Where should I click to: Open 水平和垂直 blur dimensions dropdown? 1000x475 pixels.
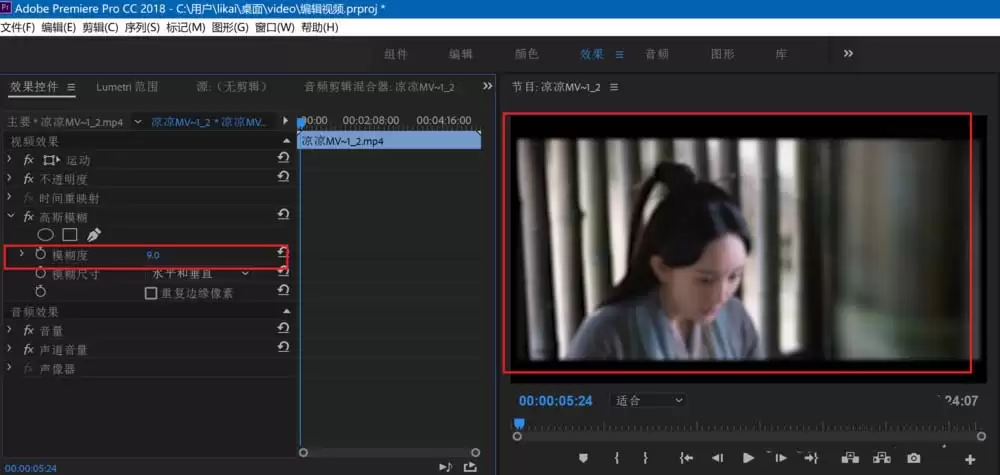click(x=200, y=273)
